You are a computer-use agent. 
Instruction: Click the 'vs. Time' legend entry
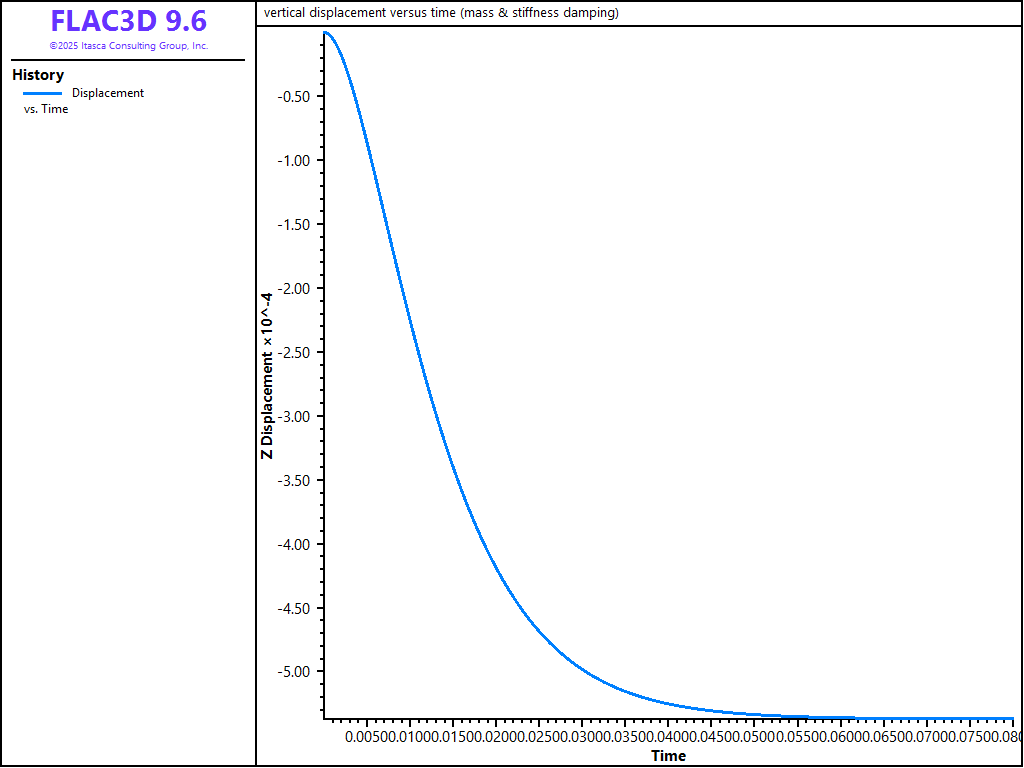[46, 109]
